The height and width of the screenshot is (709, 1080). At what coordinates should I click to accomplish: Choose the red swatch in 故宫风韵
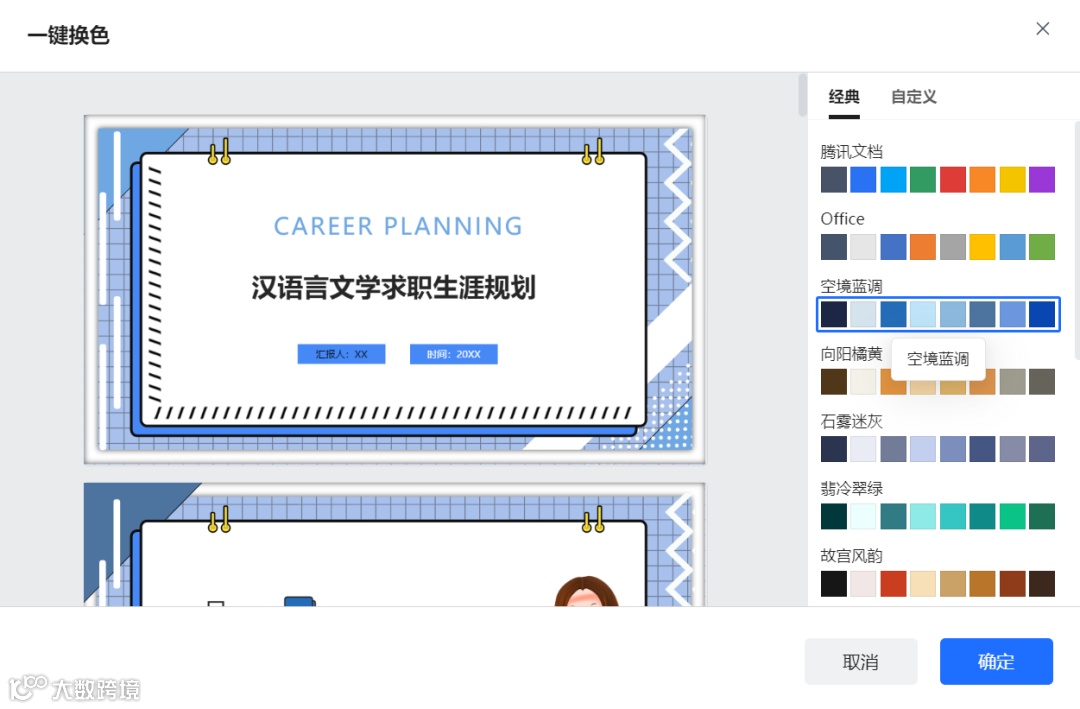point(893,584)
